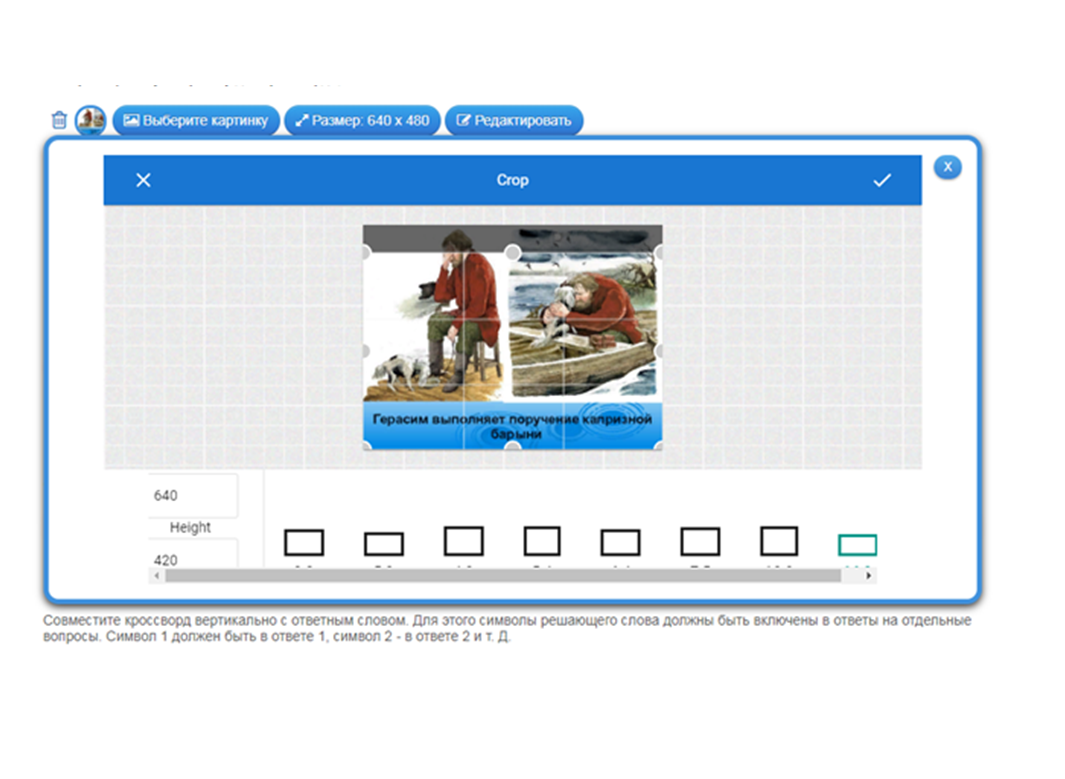Click the height input field showing 420
Viewport: 1065px width, 779px height.
click(193, 558)
